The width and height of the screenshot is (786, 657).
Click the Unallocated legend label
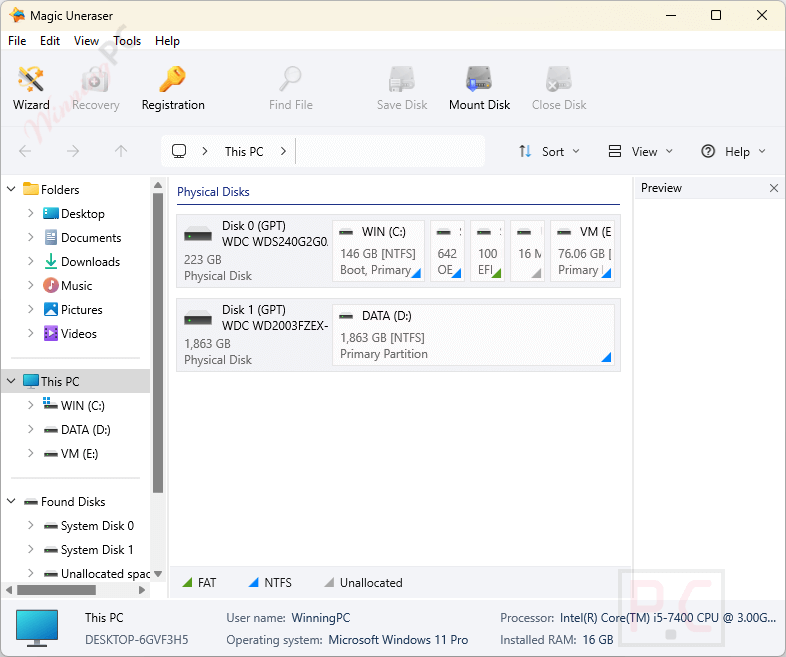(x=371, y=582)
